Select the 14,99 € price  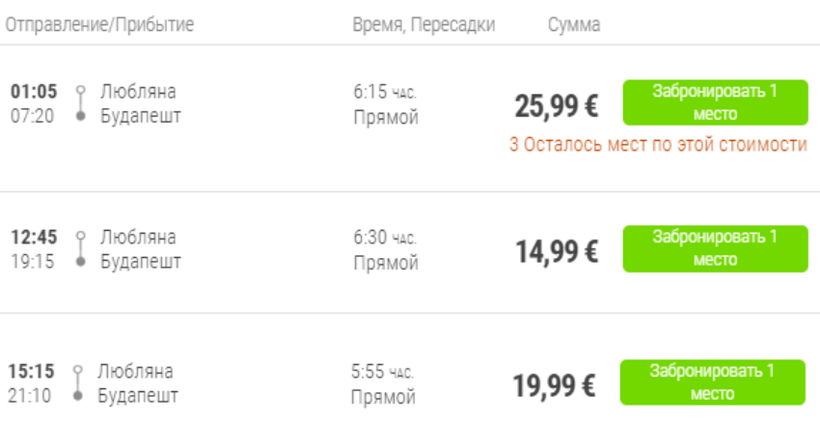click(x=556, y=251)
